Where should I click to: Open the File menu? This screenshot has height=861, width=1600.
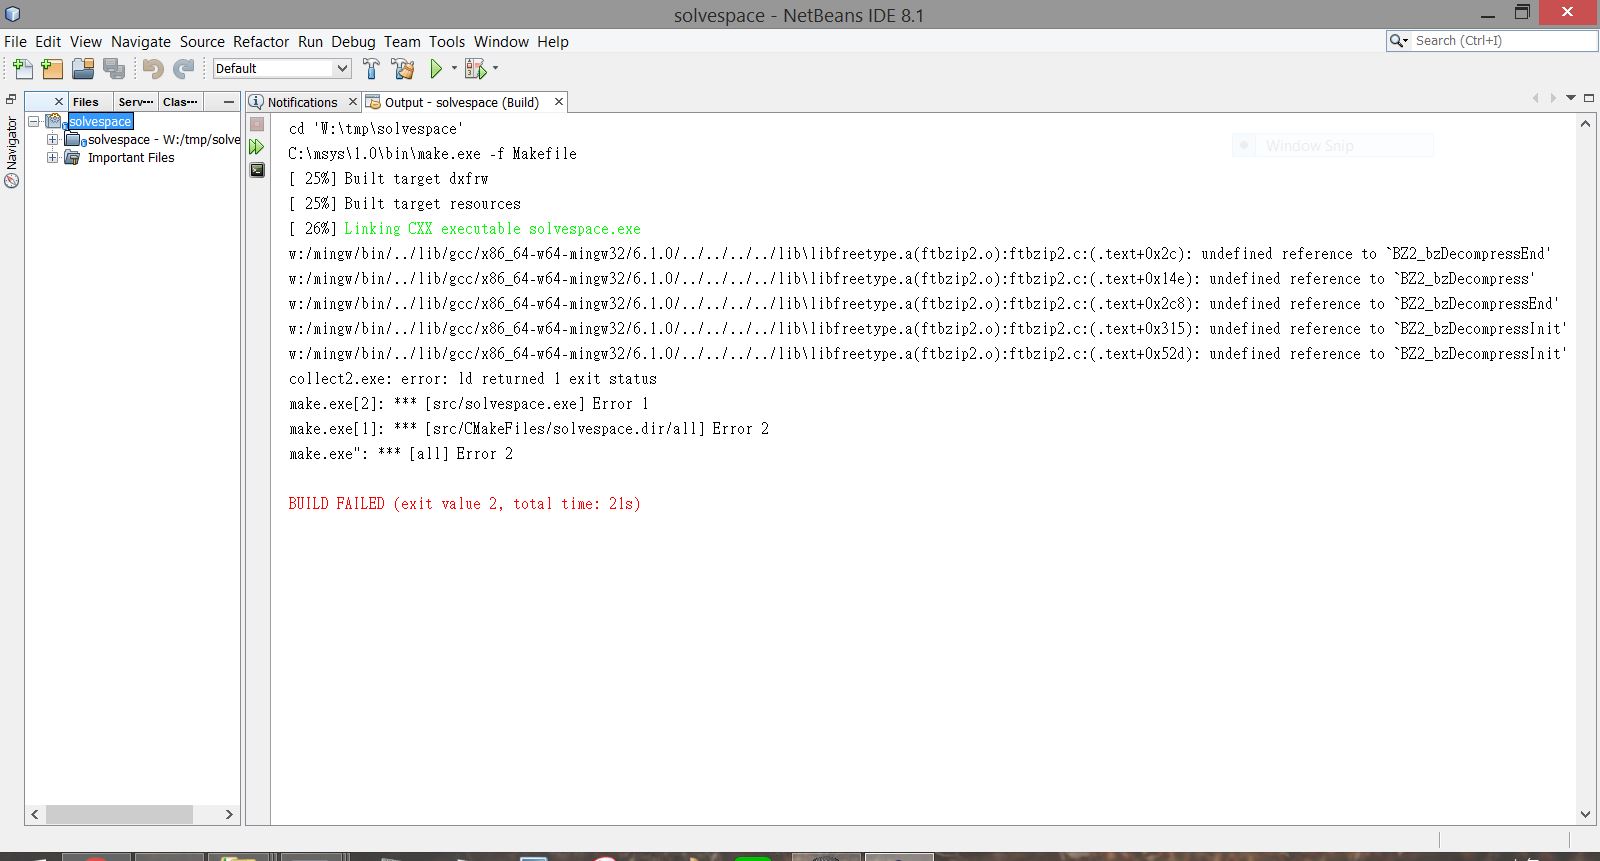15,41
